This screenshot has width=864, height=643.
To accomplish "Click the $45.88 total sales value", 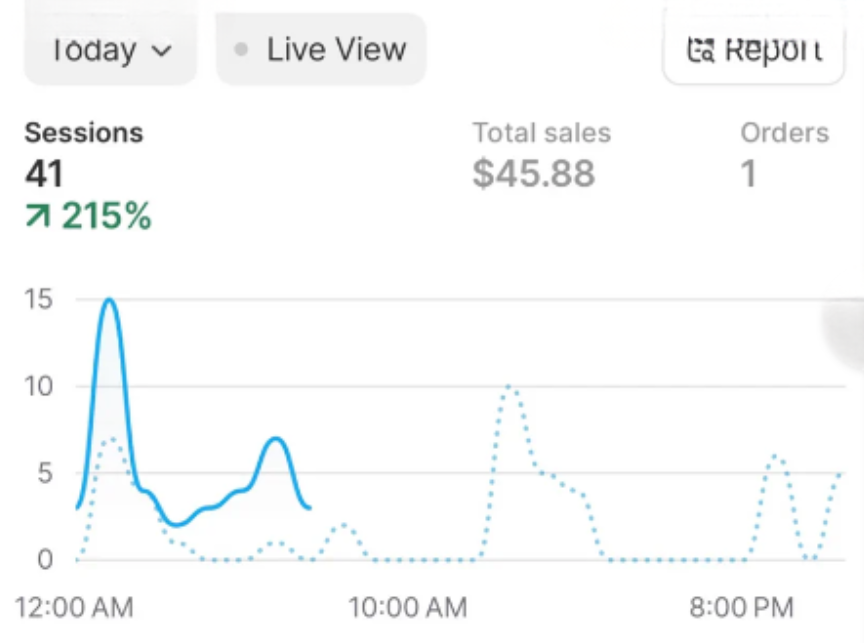I will click(x=533, y=174).
